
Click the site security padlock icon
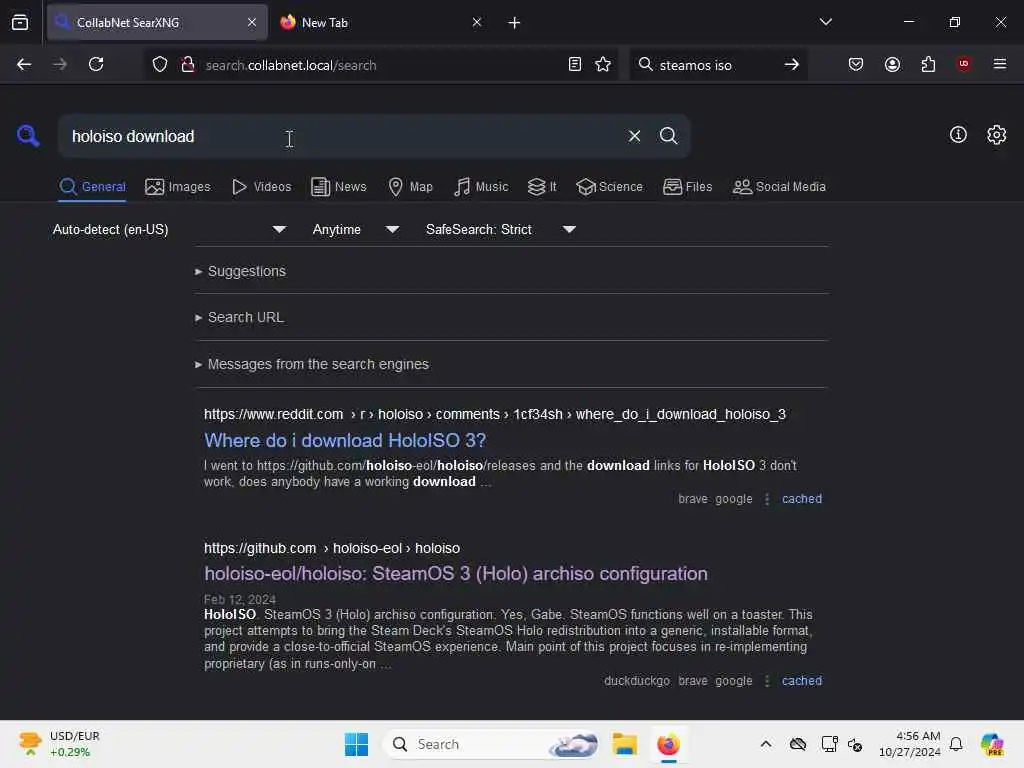188,65
